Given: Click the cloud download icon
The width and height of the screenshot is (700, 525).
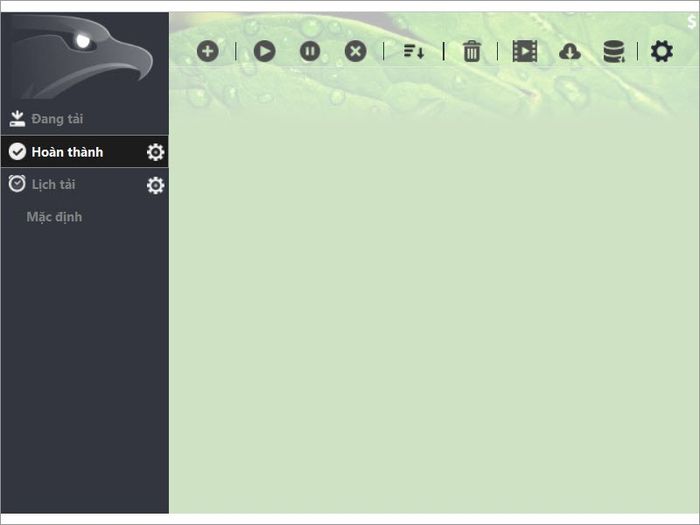Looking at the screenshot, I should click(570, 52).
